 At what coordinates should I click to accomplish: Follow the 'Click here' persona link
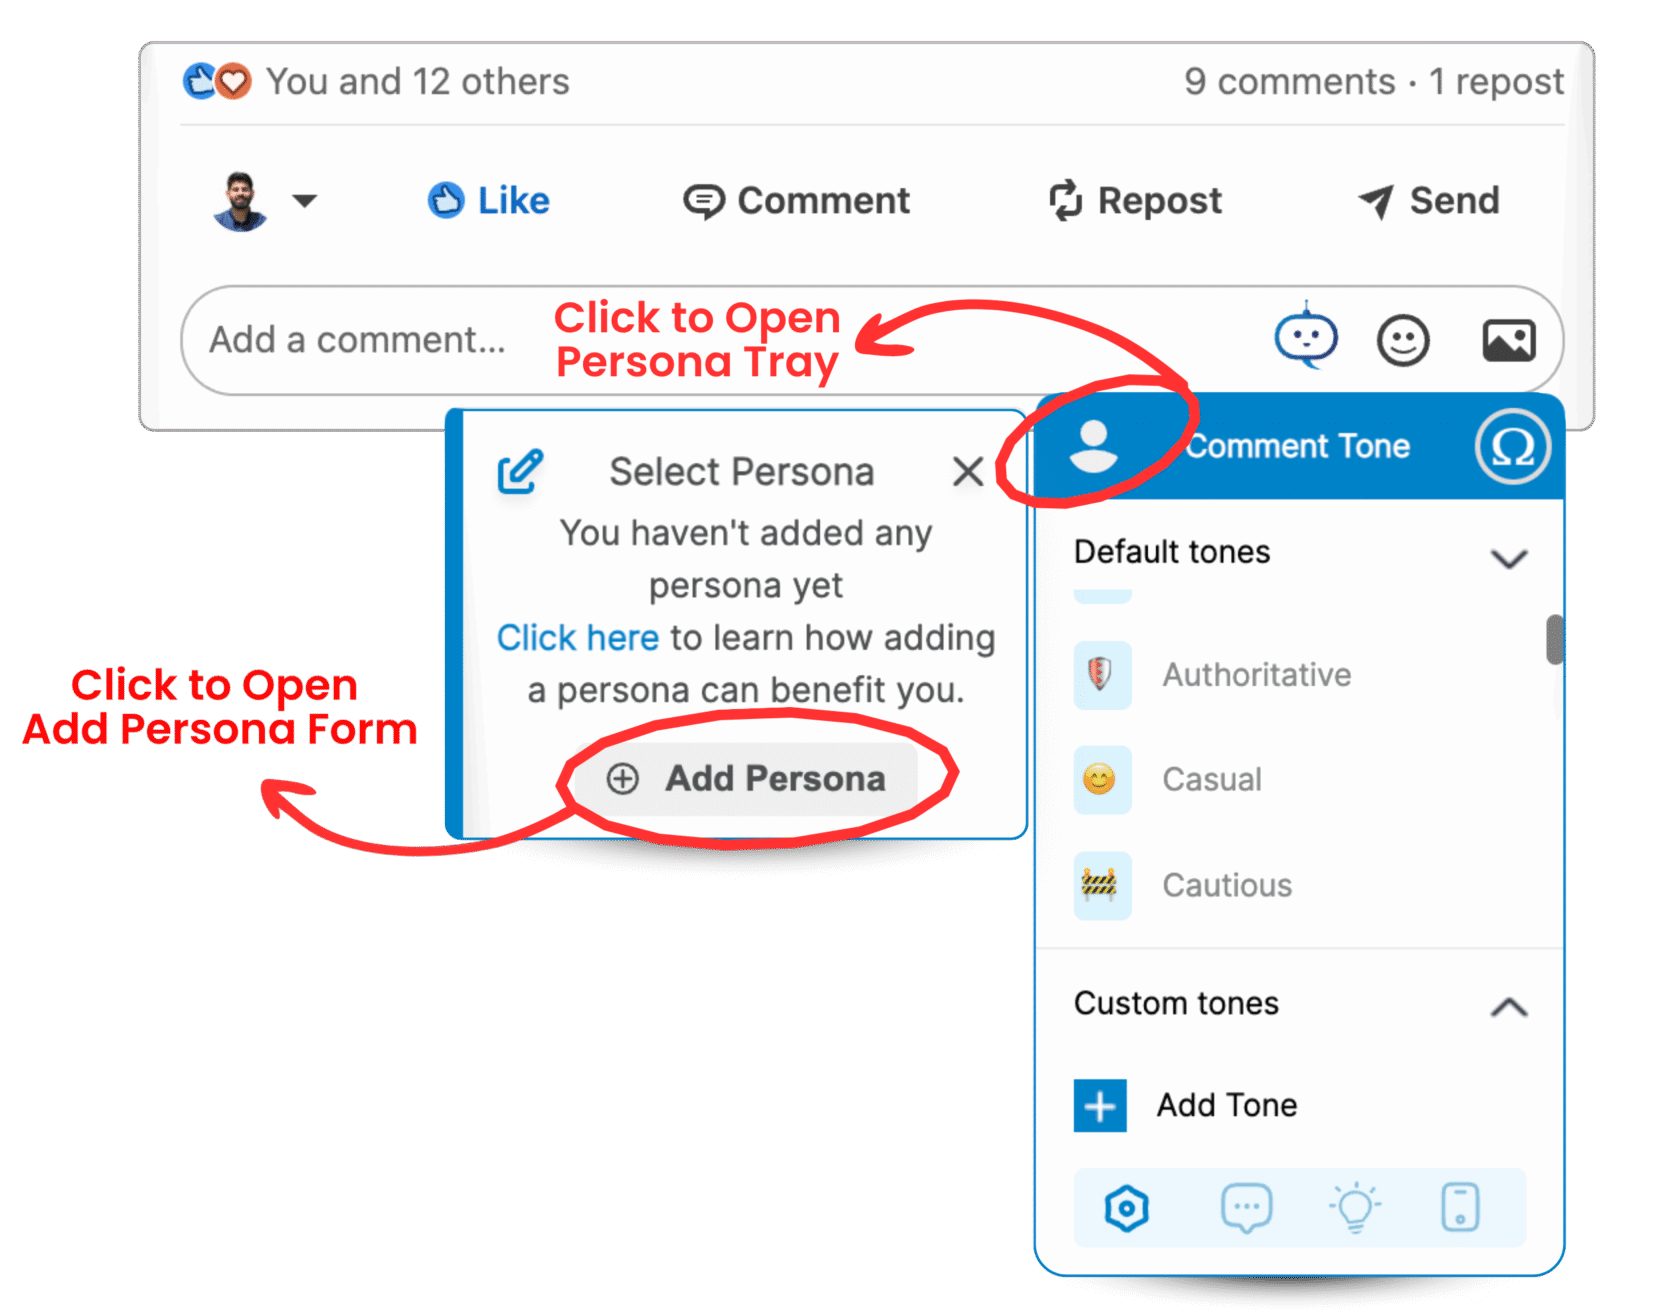[578, 638]
